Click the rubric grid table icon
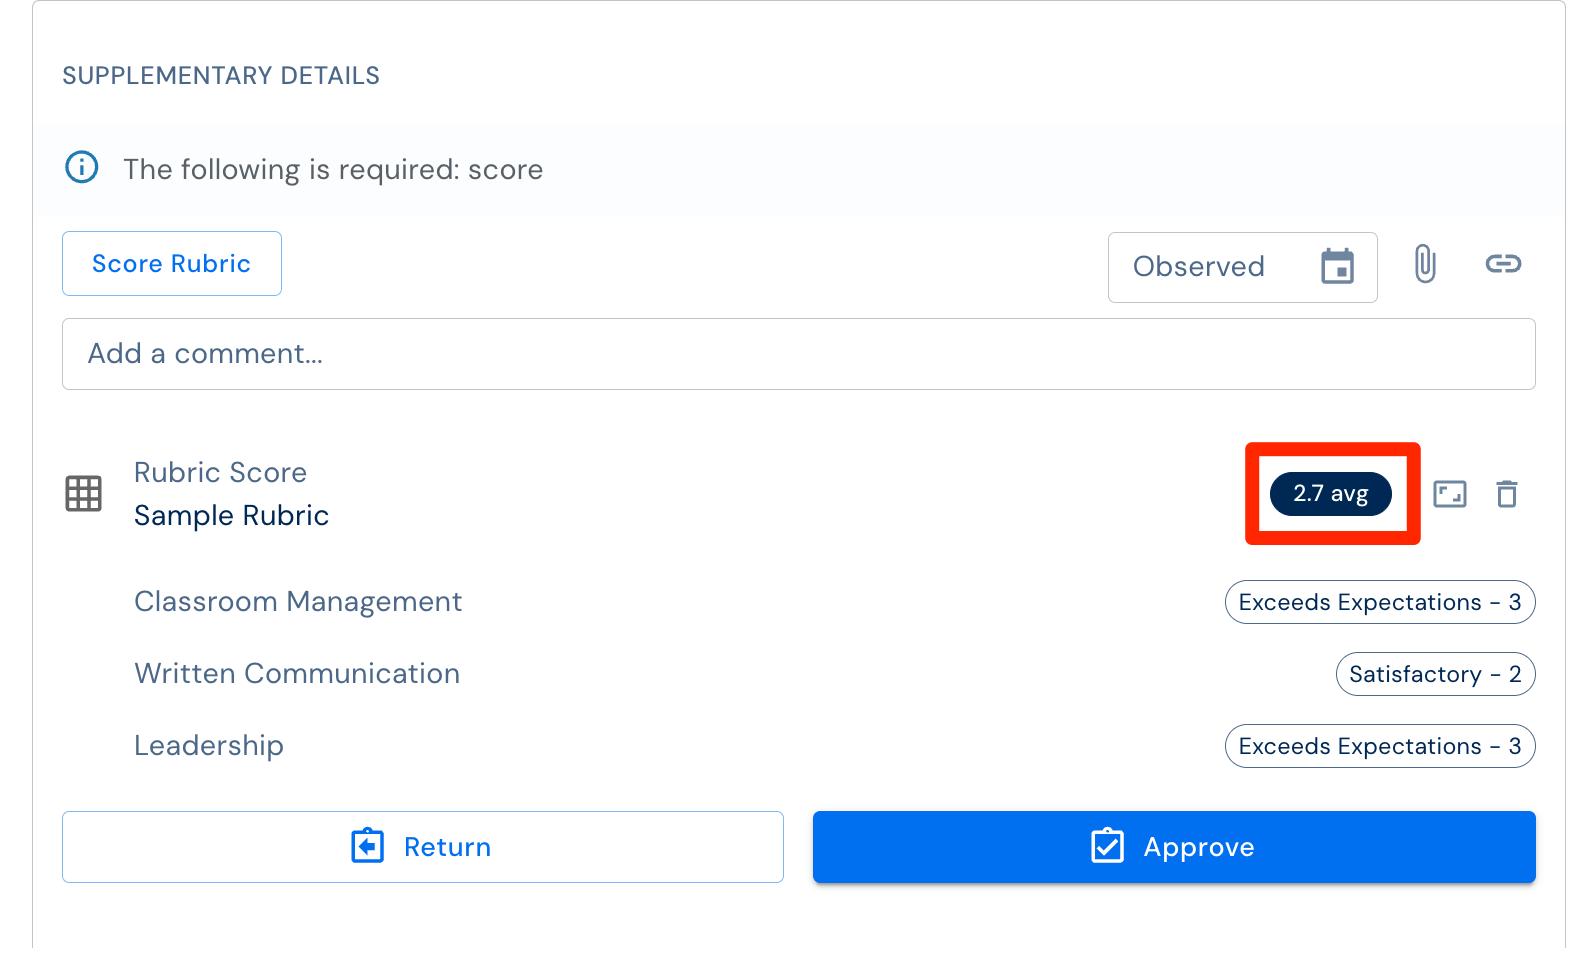Screen dimensions: 1583x973 (x=84, y=494)
